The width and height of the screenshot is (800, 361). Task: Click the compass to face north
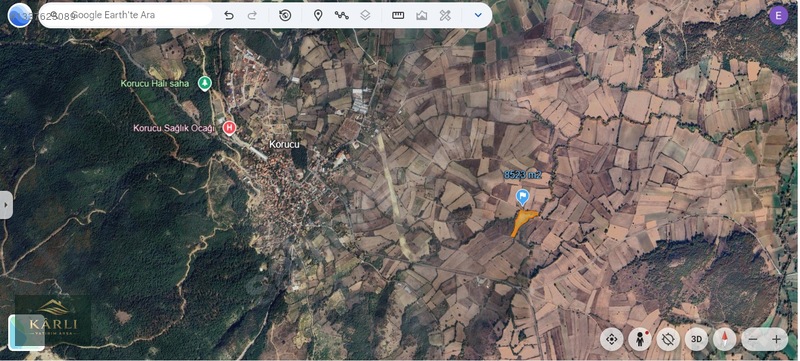tap(724, 339)
